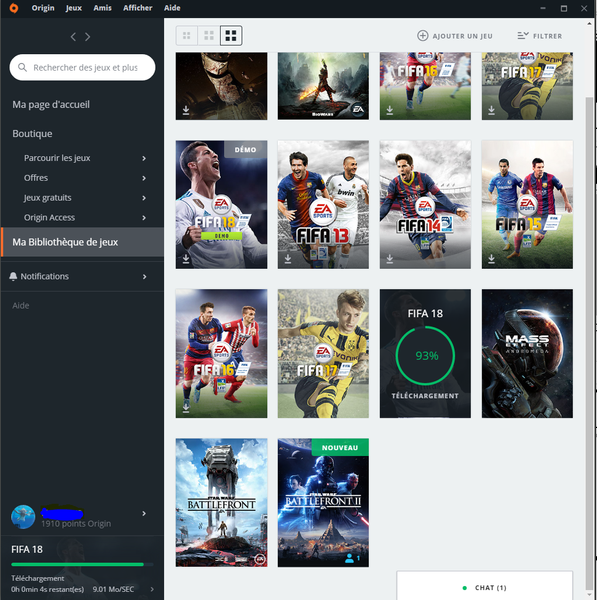Click the download icon on FIFA 18 Démo
This screenshot has width=597, height=600.
coord(186,258)
